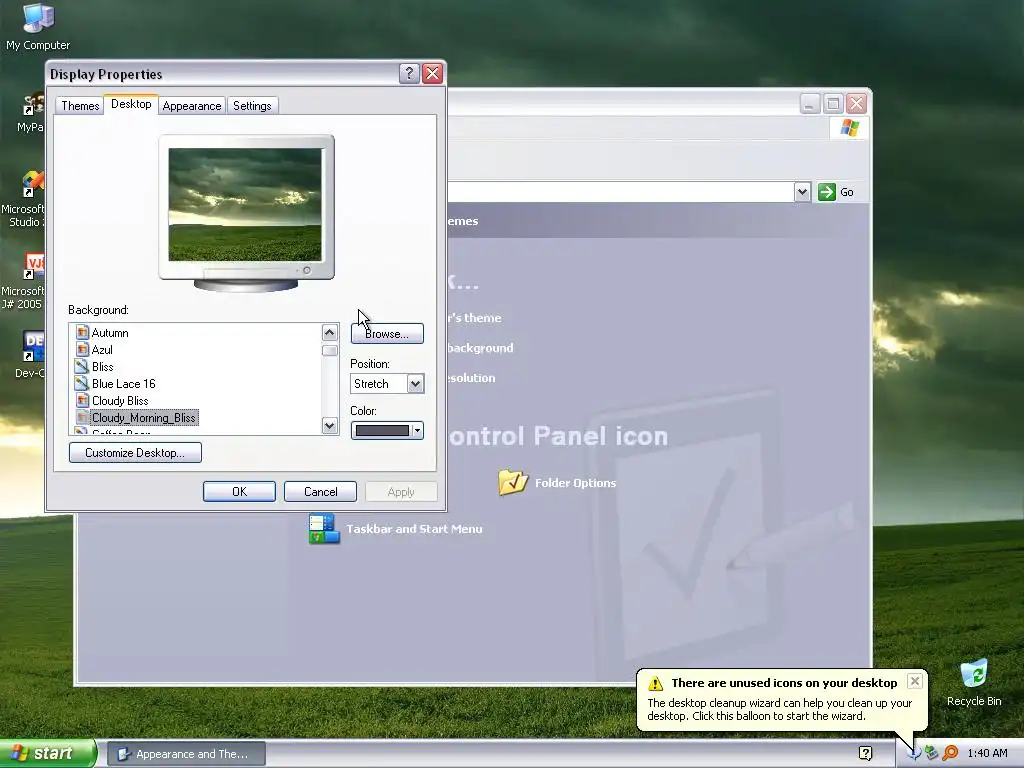Select the Desktop tab
This screenshot has width=1024, height=768.
click(x=131, y=104)
